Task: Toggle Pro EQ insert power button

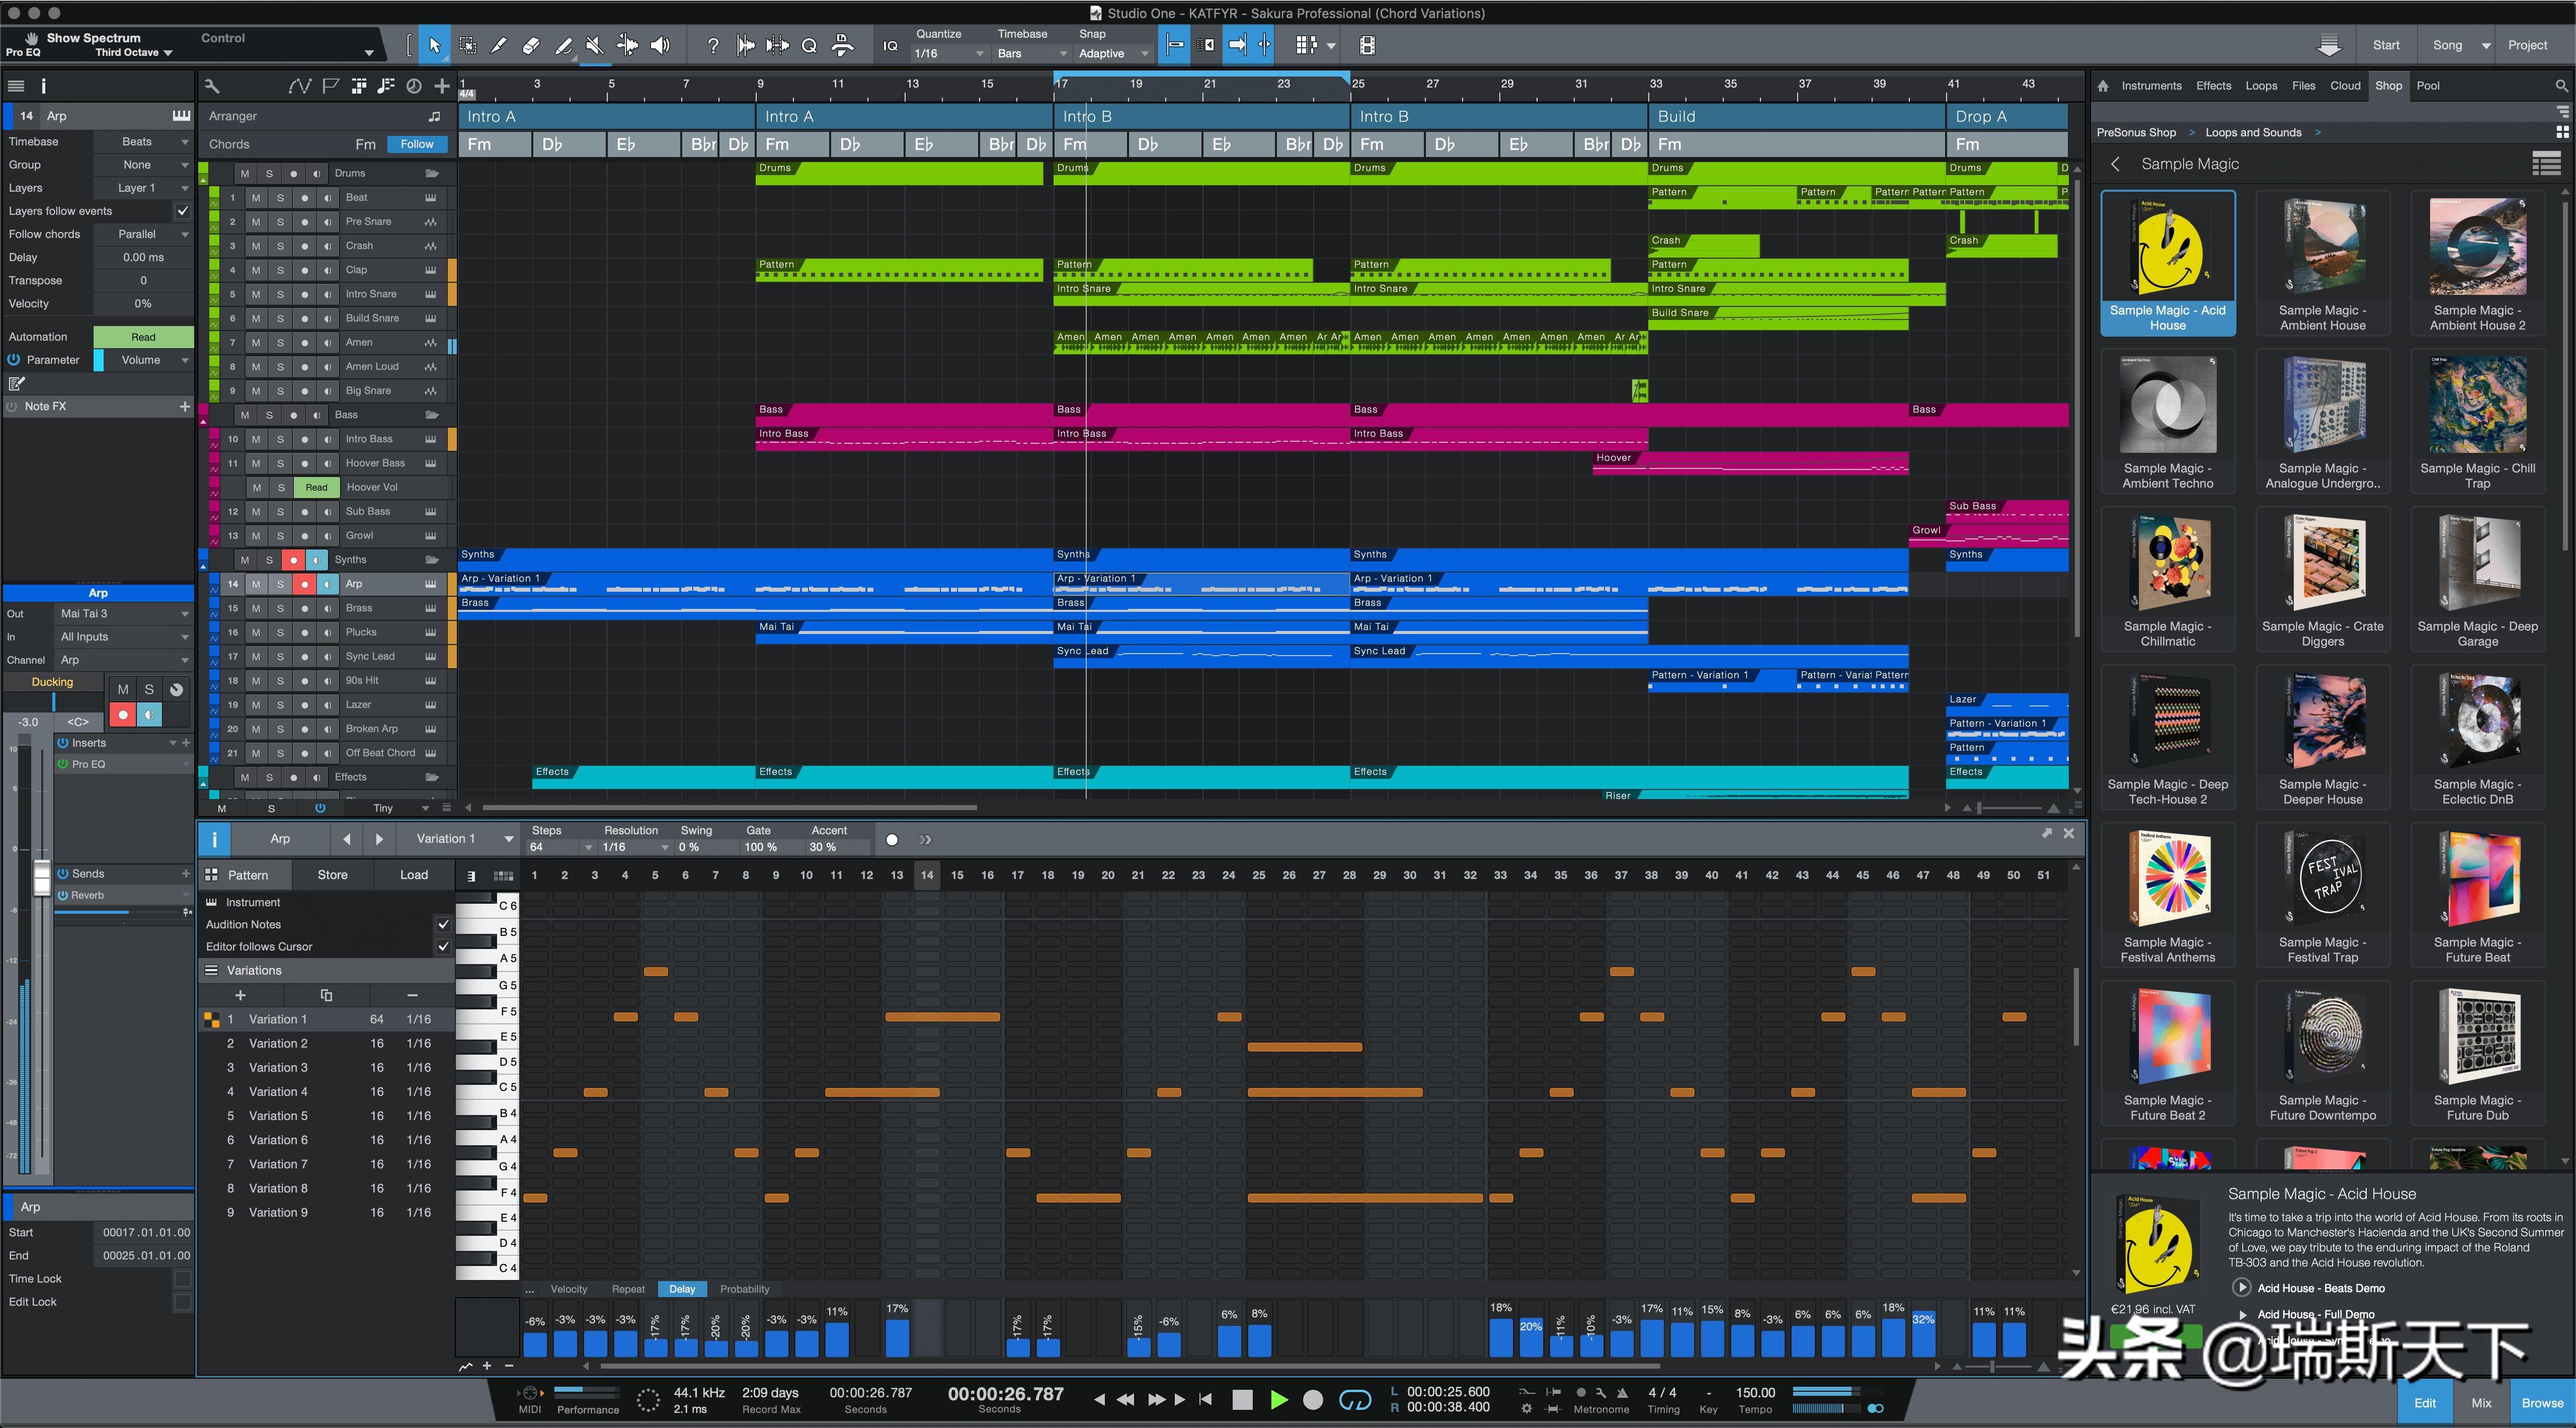Action: (64, 764)
